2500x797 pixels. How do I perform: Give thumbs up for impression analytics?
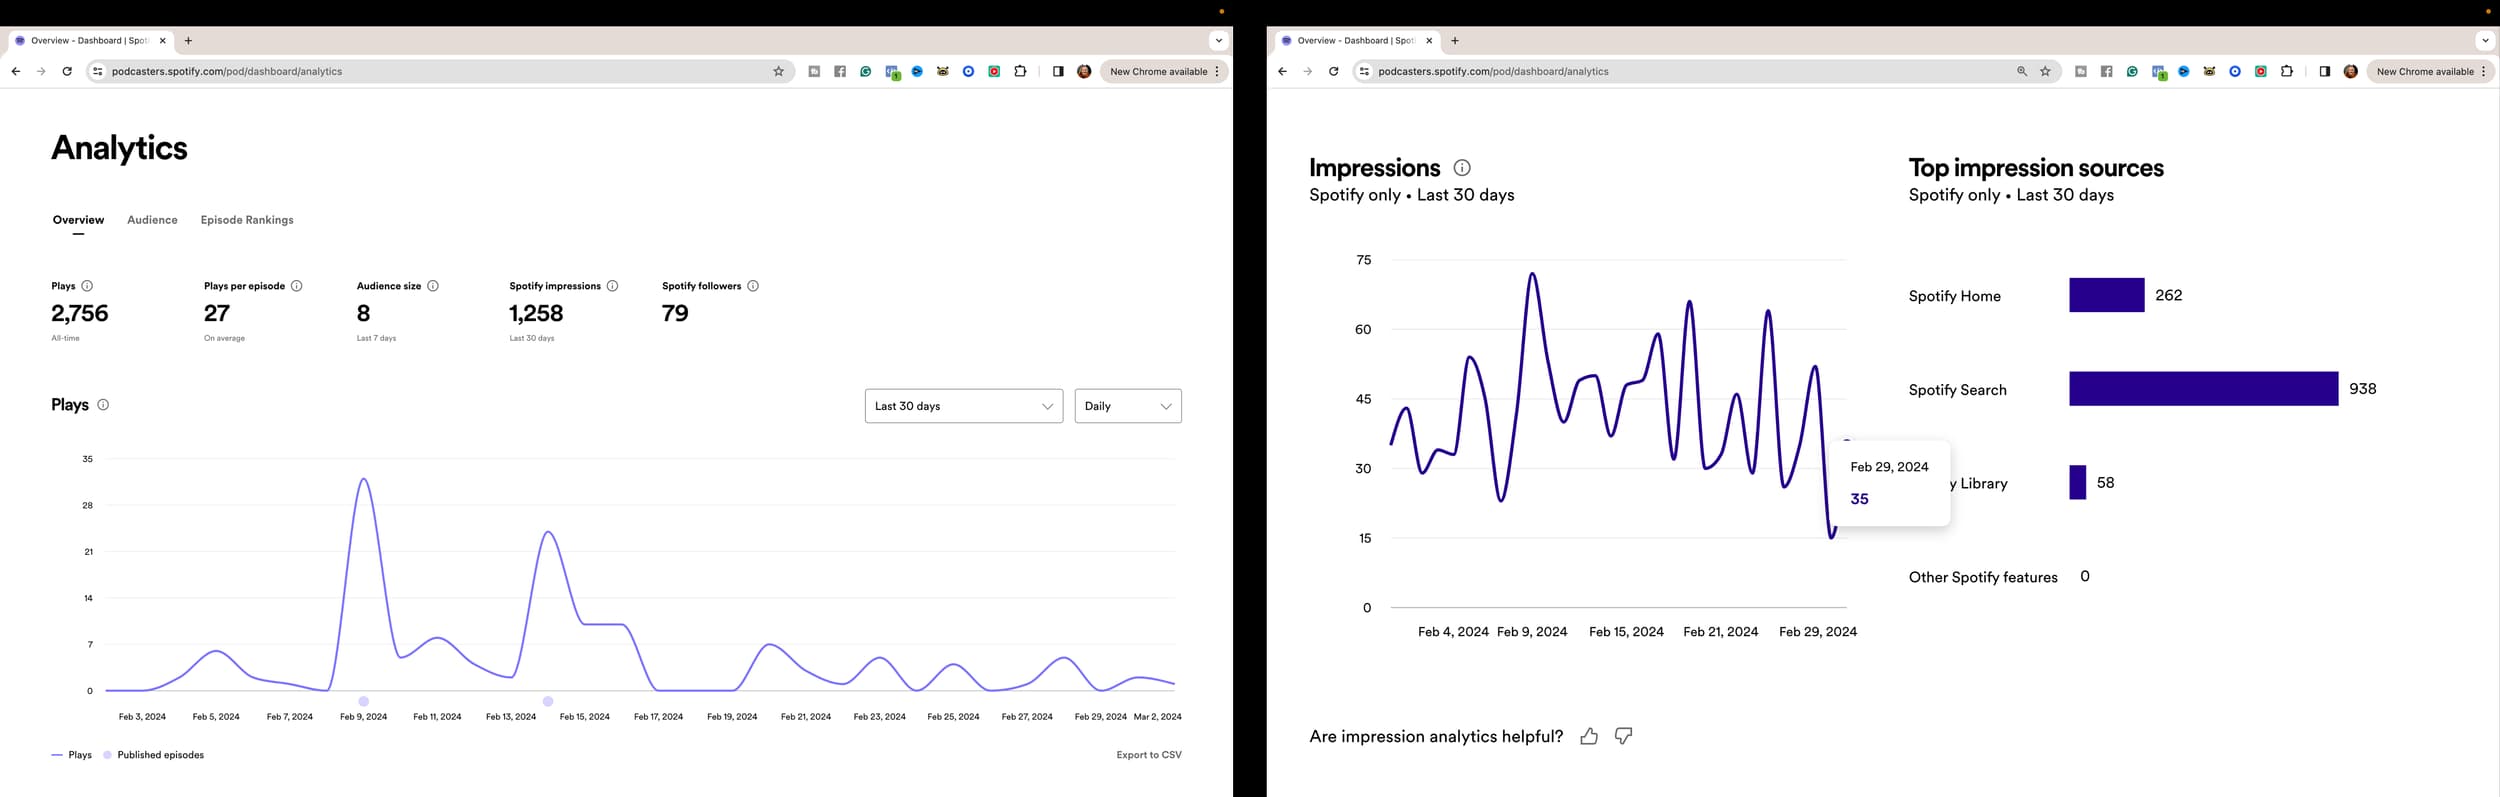tap(1589, 737)
